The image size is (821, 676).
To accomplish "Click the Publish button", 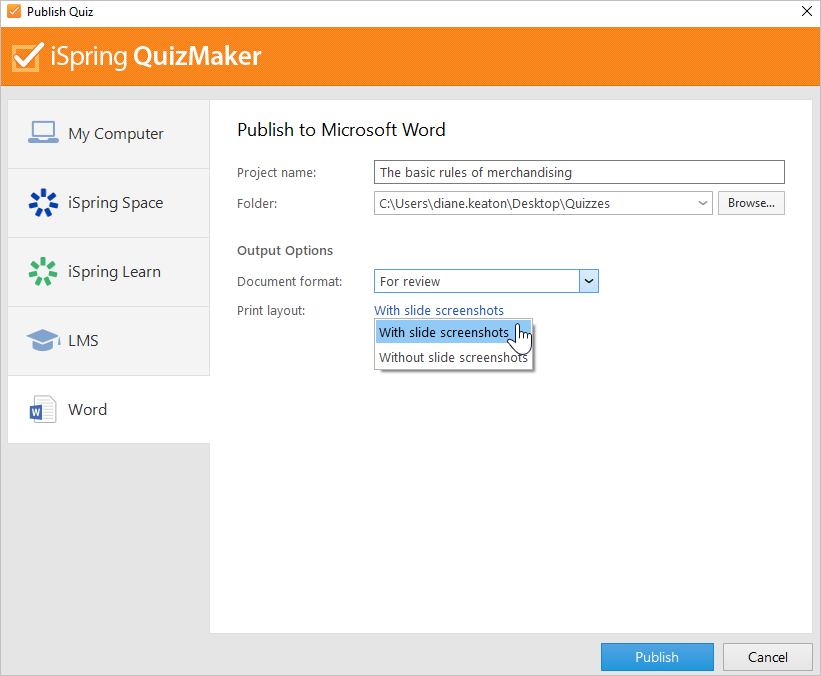I will tap(657, 657).
